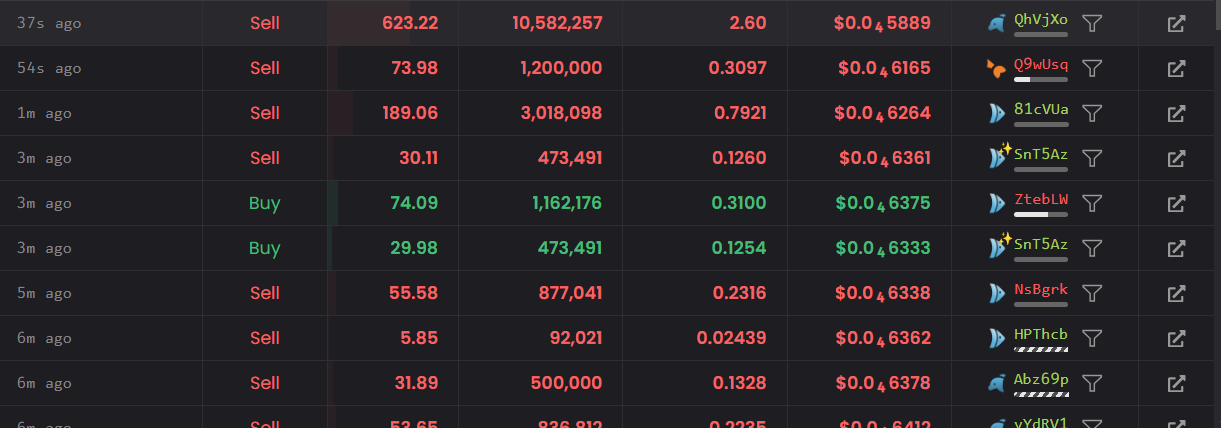Apply the ZtebLW wallet filter

[1092, 203]
